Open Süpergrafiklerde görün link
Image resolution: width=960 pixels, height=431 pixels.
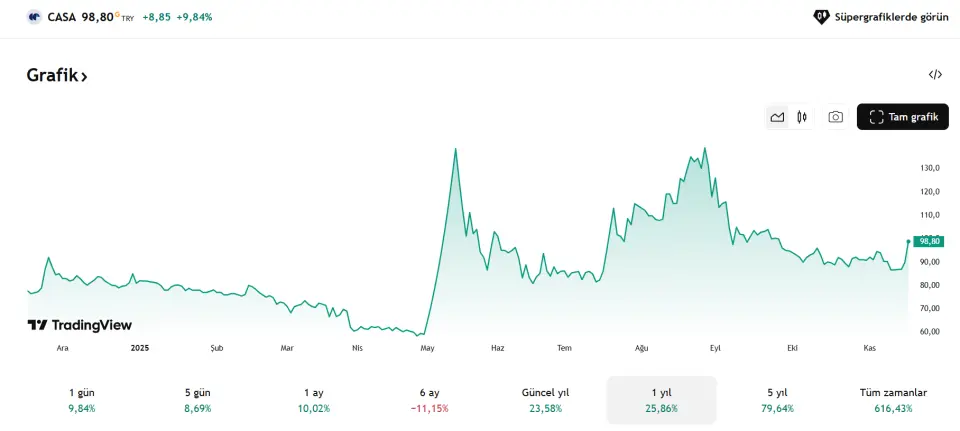point(891,17)
